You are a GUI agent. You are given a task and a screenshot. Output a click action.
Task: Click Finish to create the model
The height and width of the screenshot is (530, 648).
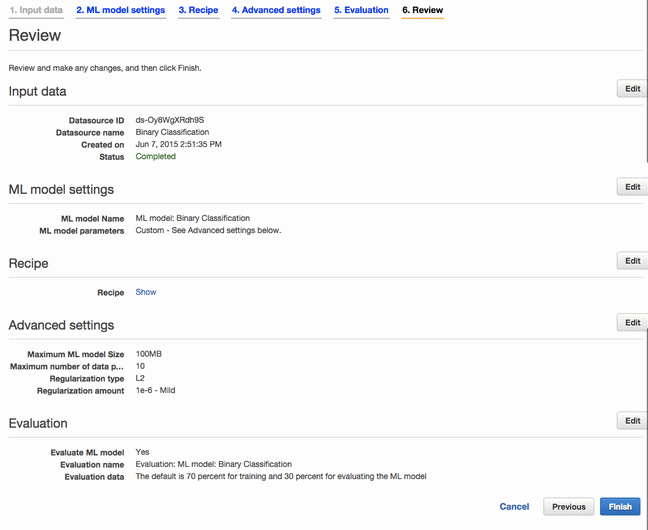620,506
